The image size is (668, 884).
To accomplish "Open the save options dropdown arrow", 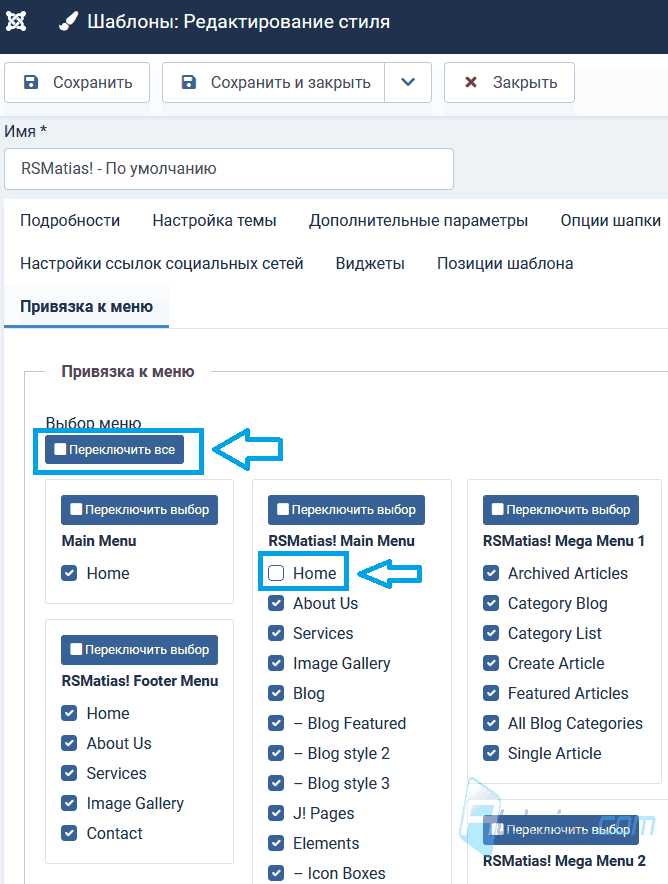I will point(408,82).
